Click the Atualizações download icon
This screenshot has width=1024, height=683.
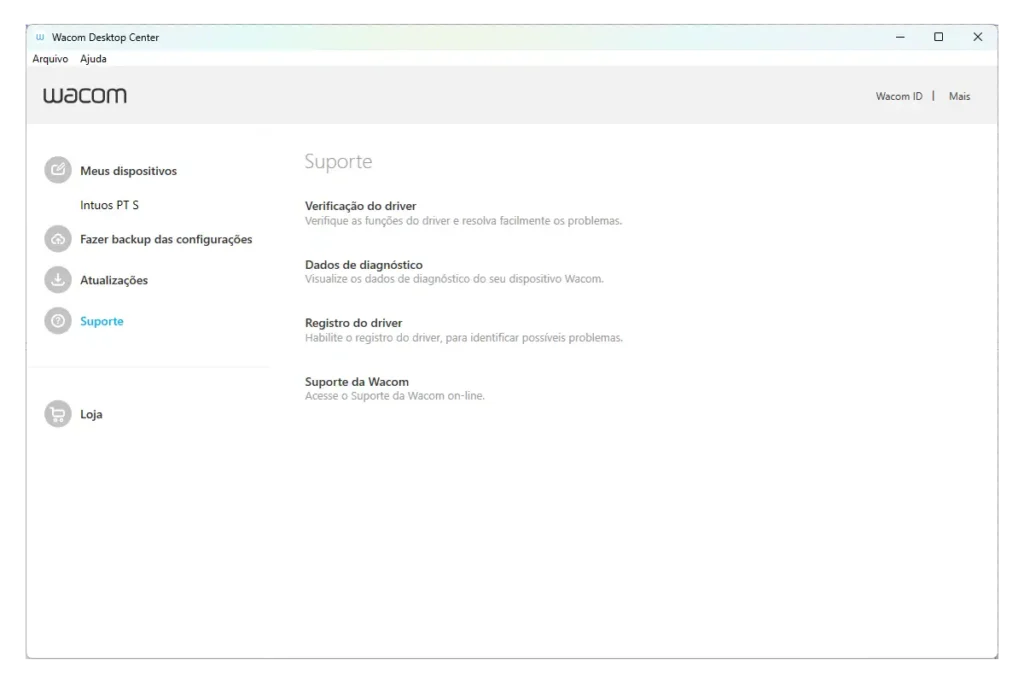coord(57,280)
